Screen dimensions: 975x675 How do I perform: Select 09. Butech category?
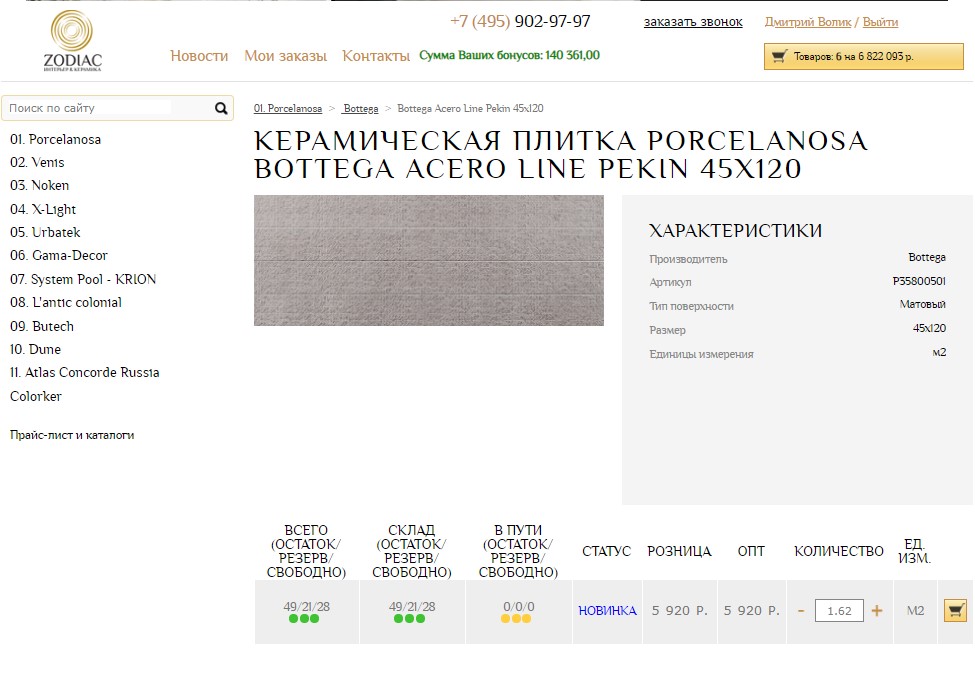click(42, 326)
